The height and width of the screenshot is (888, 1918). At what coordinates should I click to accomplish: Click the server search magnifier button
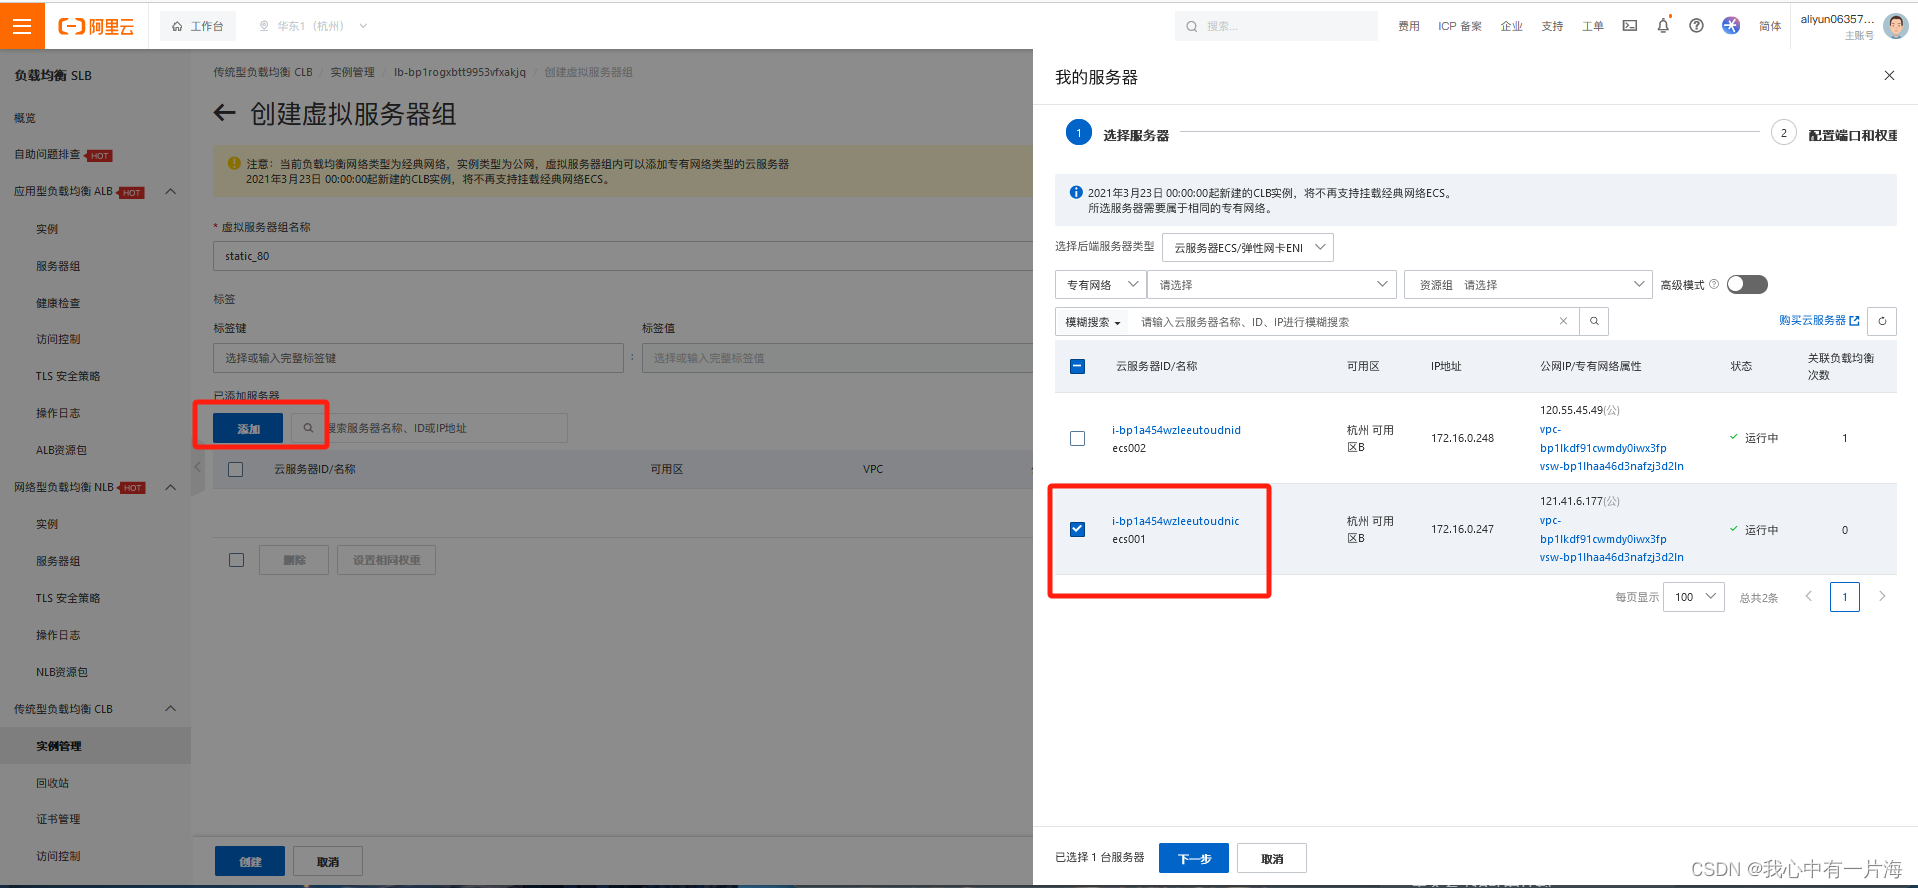[x=1594, y=322]
